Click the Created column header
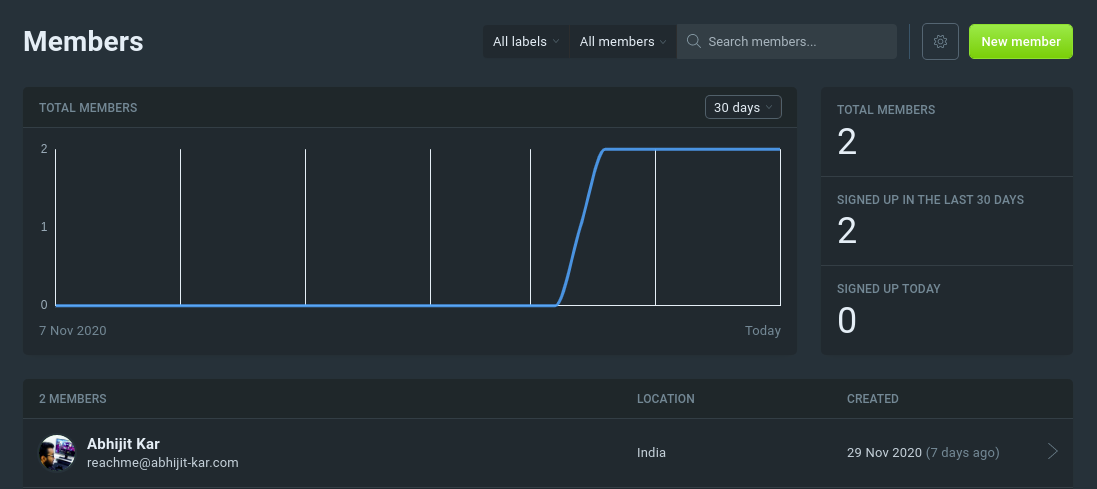 (872, 399)
